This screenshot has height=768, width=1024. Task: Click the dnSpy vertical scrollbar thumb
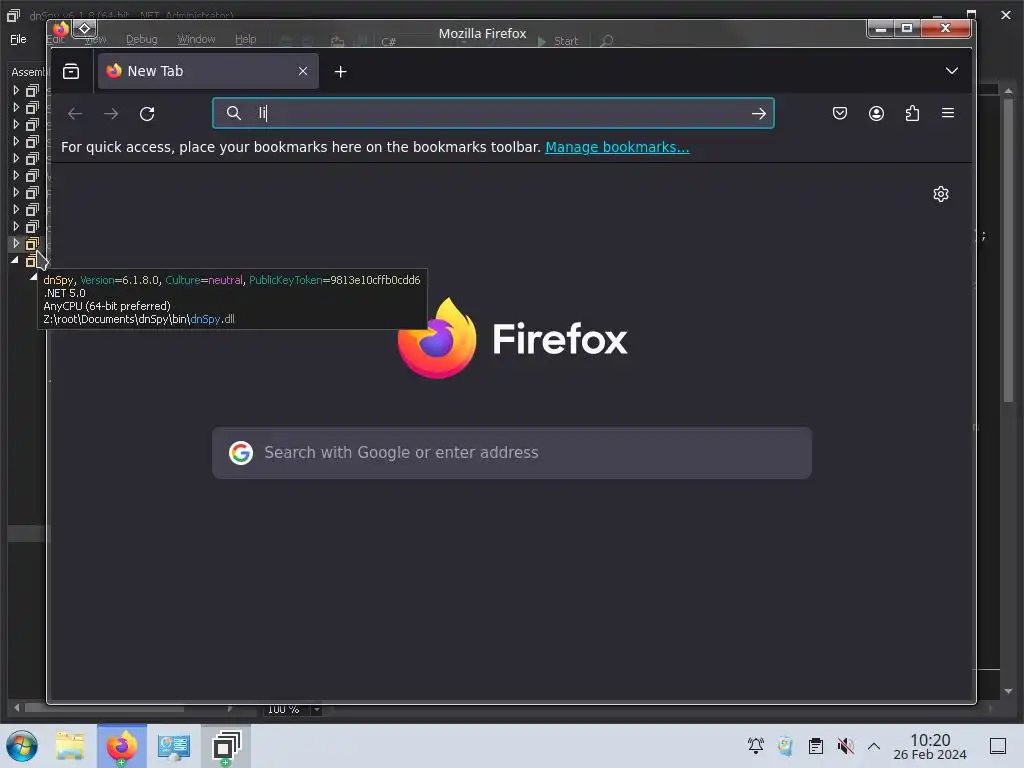(1008, 250)
